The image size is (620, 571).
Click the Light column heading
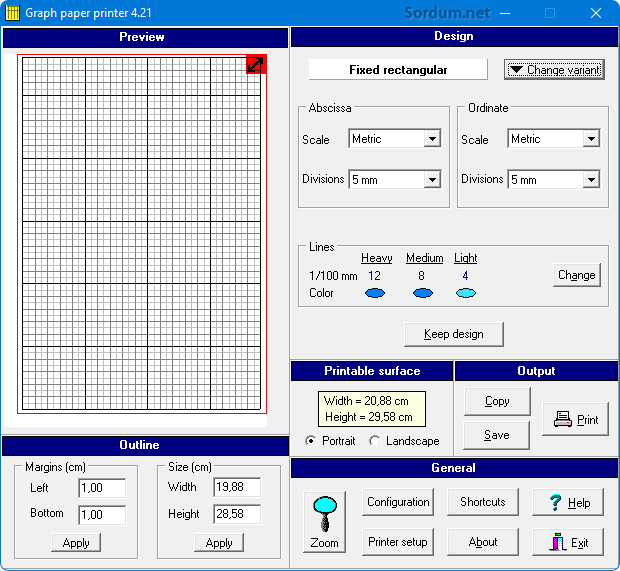tap(465, 258)
